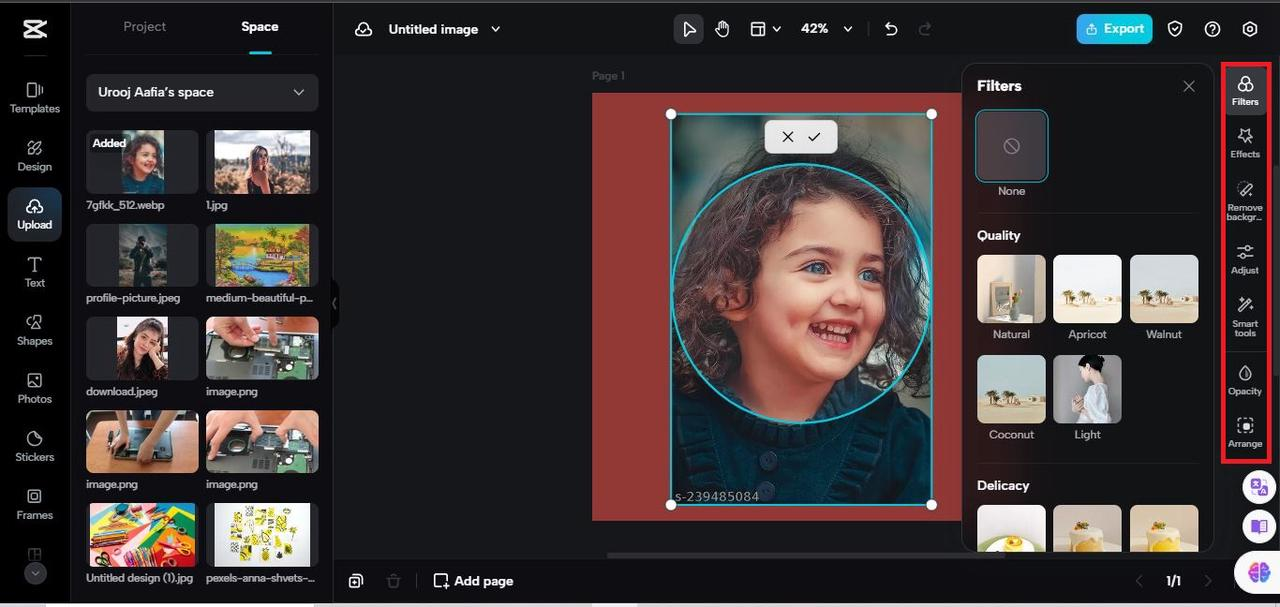Duplicate the page using the bottom icon
The width and height of the screenshot is (1280, 607).
[356, 581]
